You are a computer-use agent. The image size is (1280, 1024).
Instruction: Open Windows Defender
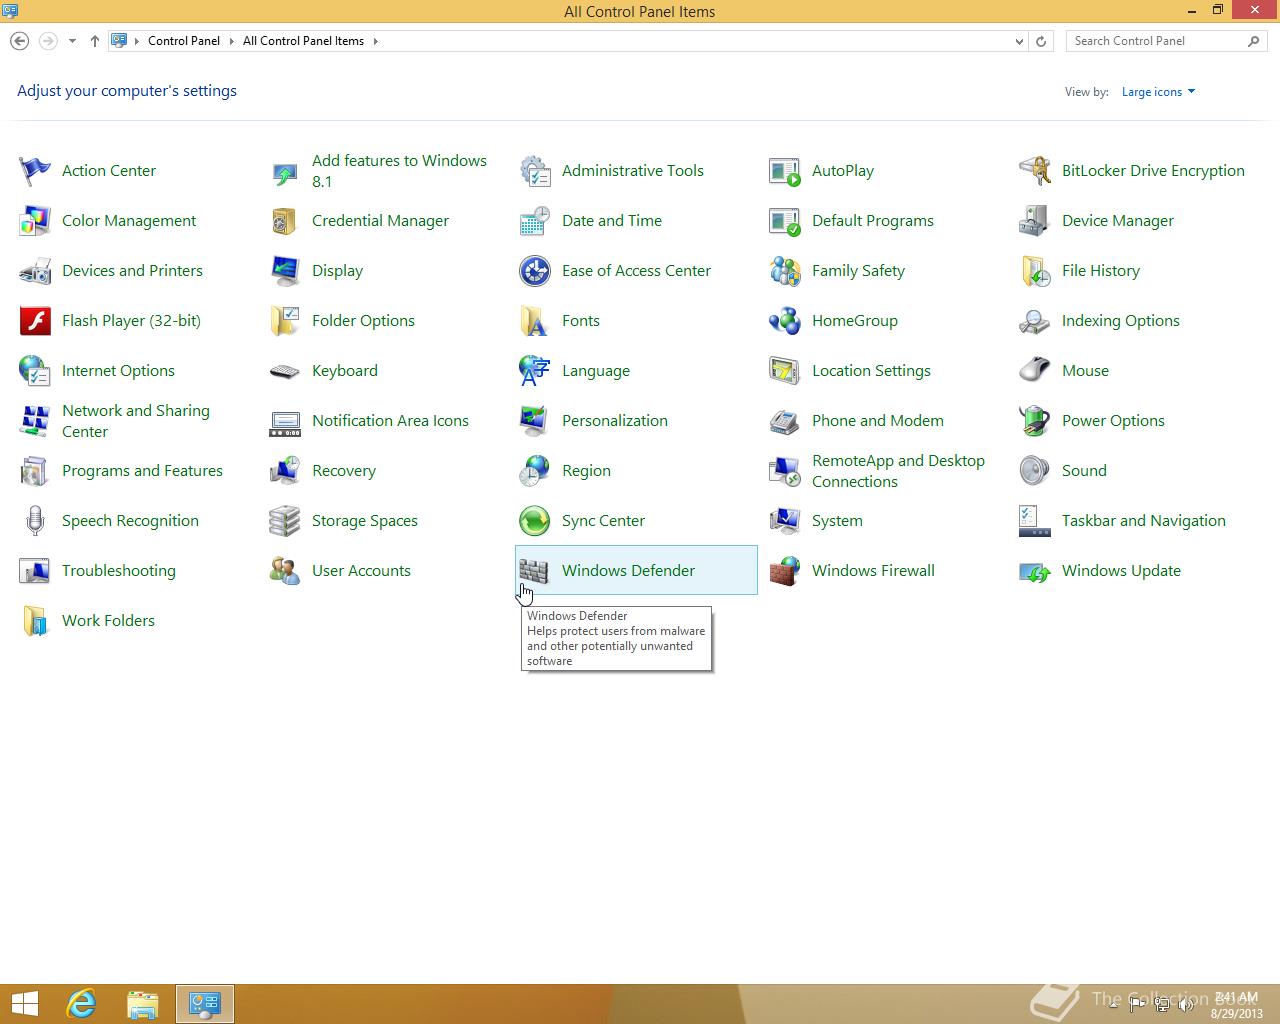(636, 570)
